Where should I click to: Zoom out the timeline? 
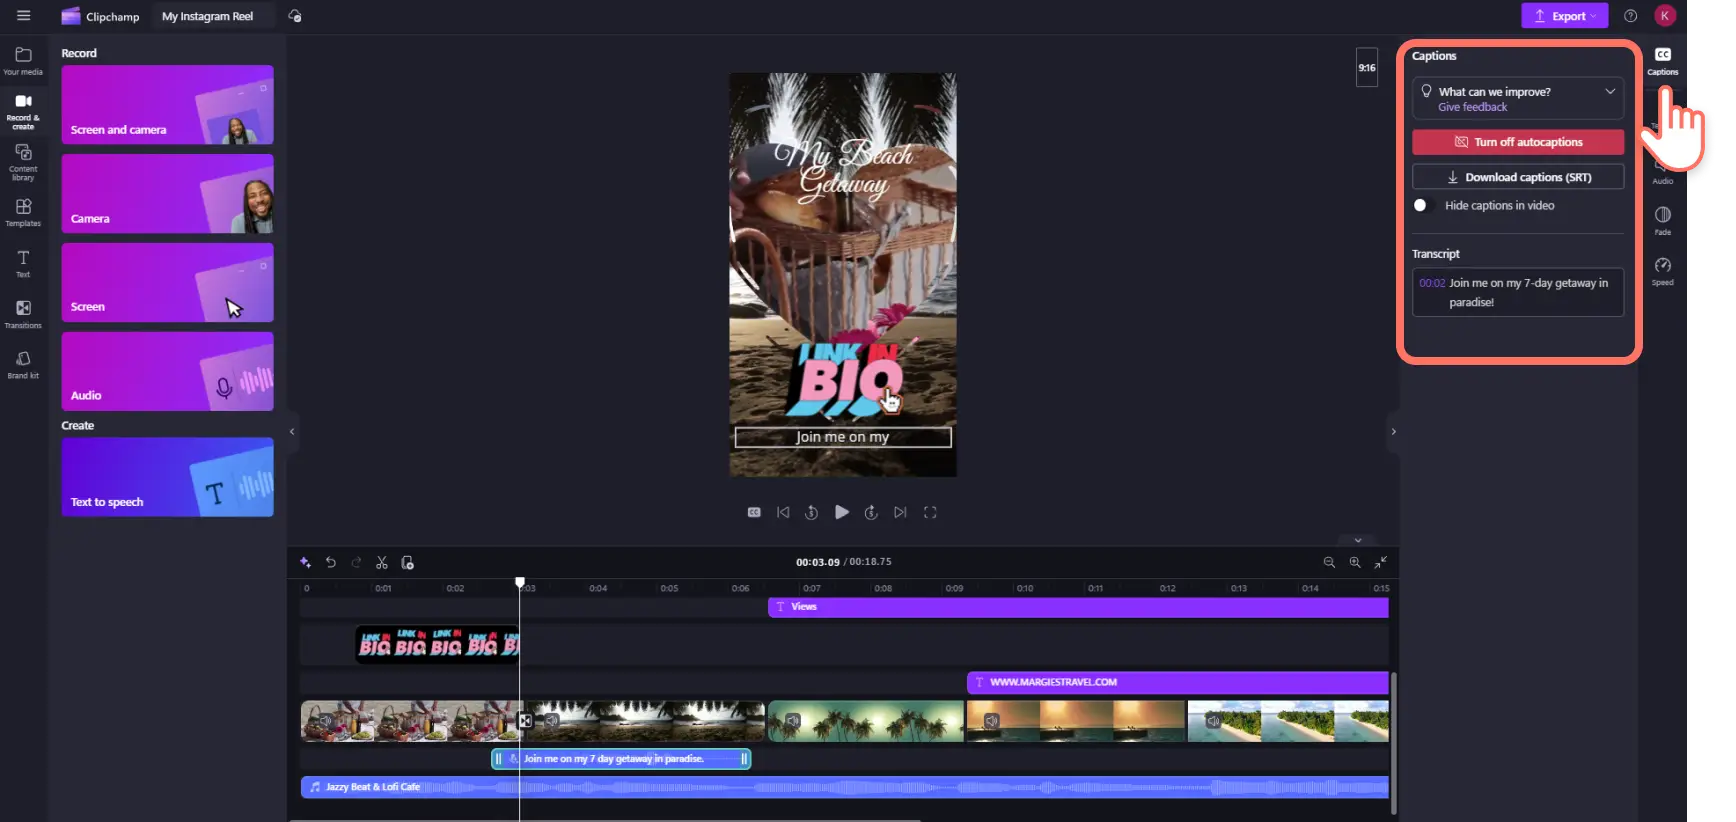pyautogui.click(x=1329, y=562)
